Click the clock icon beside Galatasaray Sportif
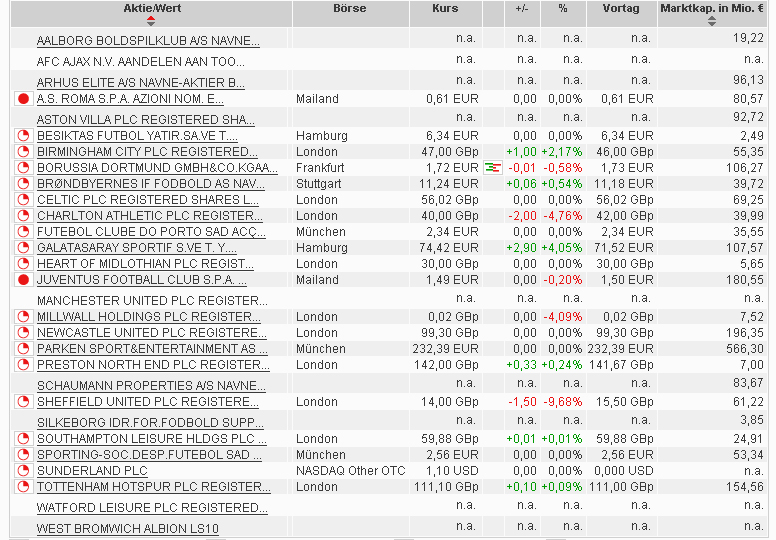 coord(23,247)
